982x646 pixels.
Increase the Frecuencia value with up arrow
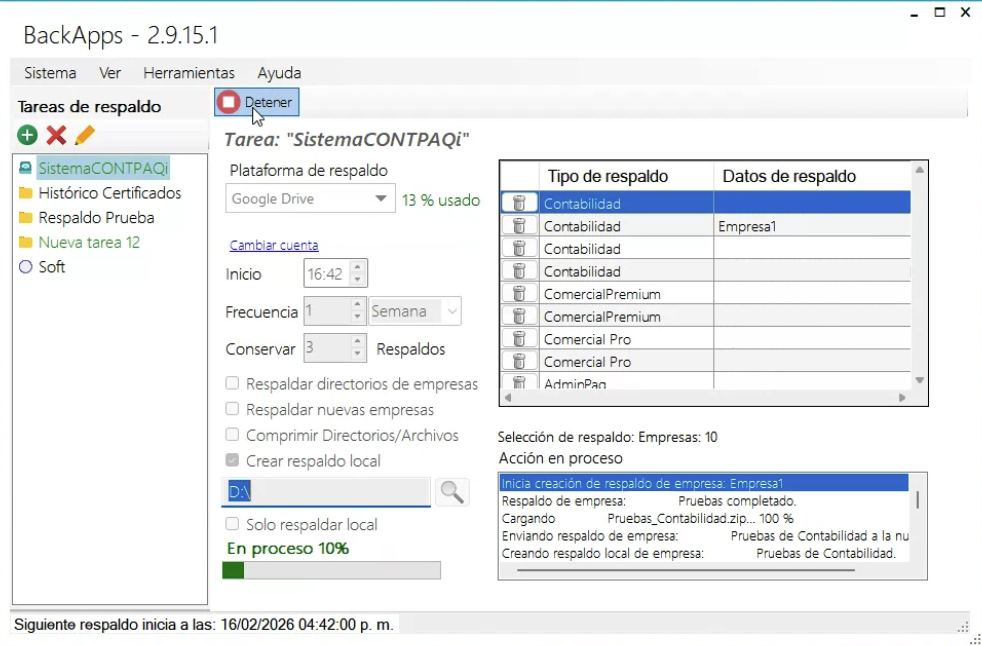[x=357, y=305]
